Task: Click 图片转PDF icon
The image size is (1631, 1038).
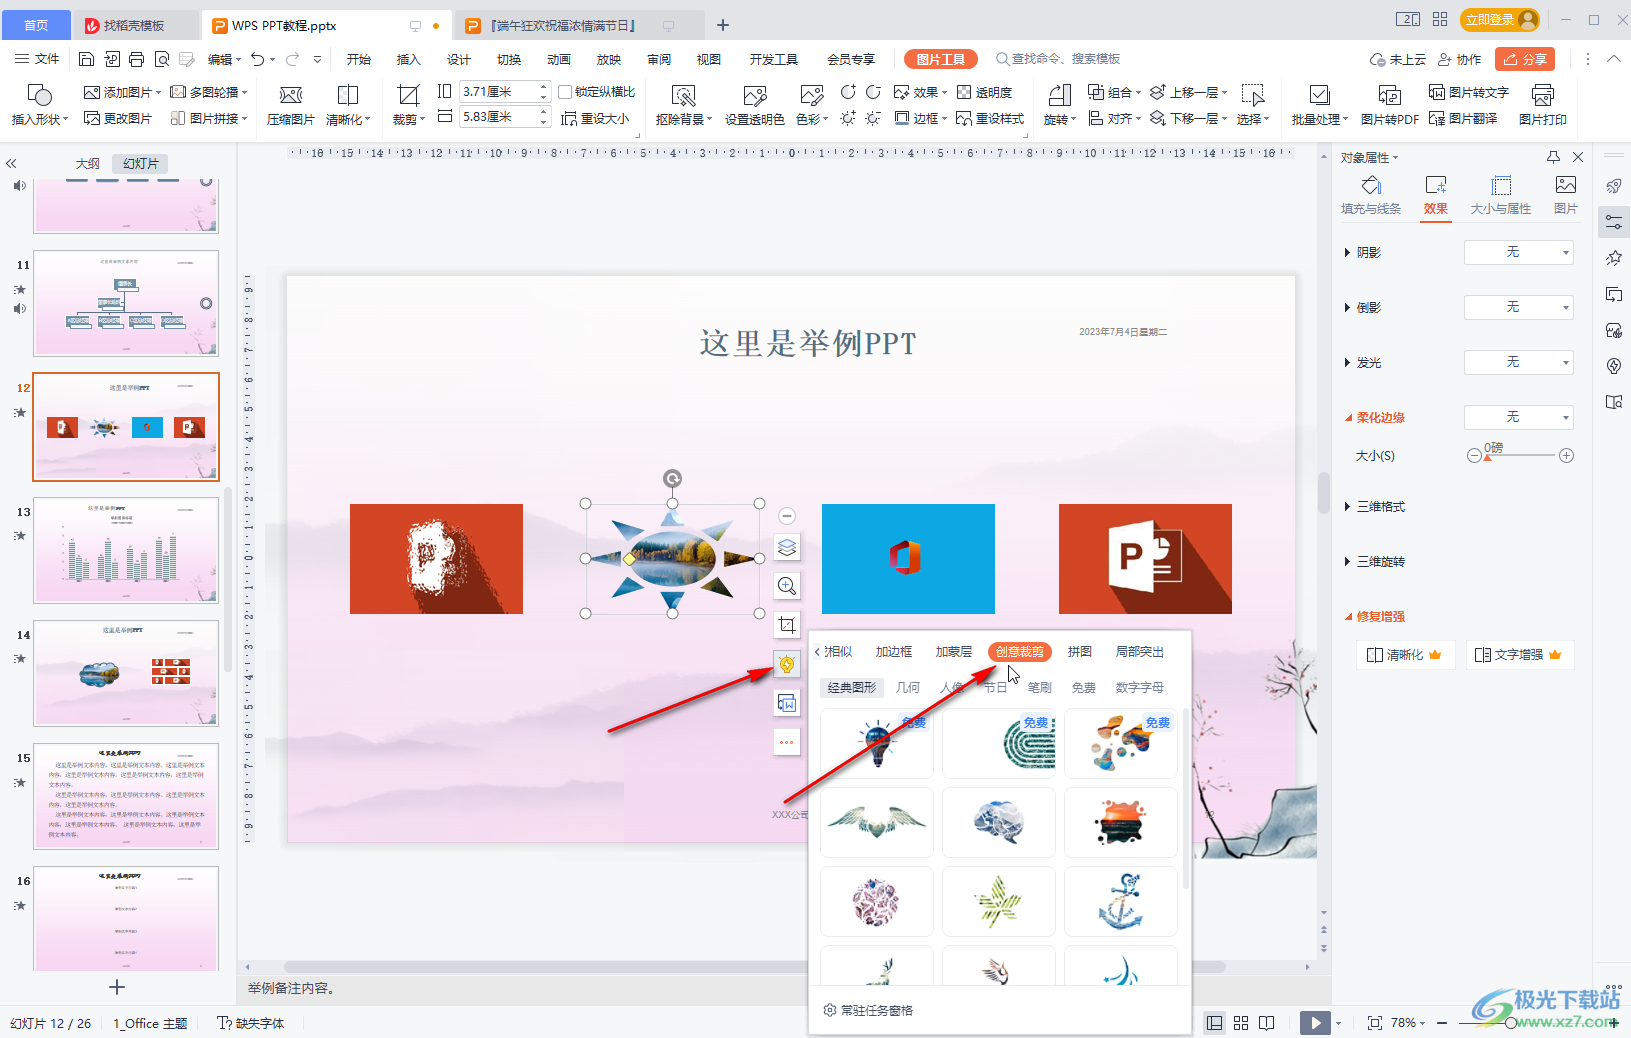Action: pos(1389,105)
